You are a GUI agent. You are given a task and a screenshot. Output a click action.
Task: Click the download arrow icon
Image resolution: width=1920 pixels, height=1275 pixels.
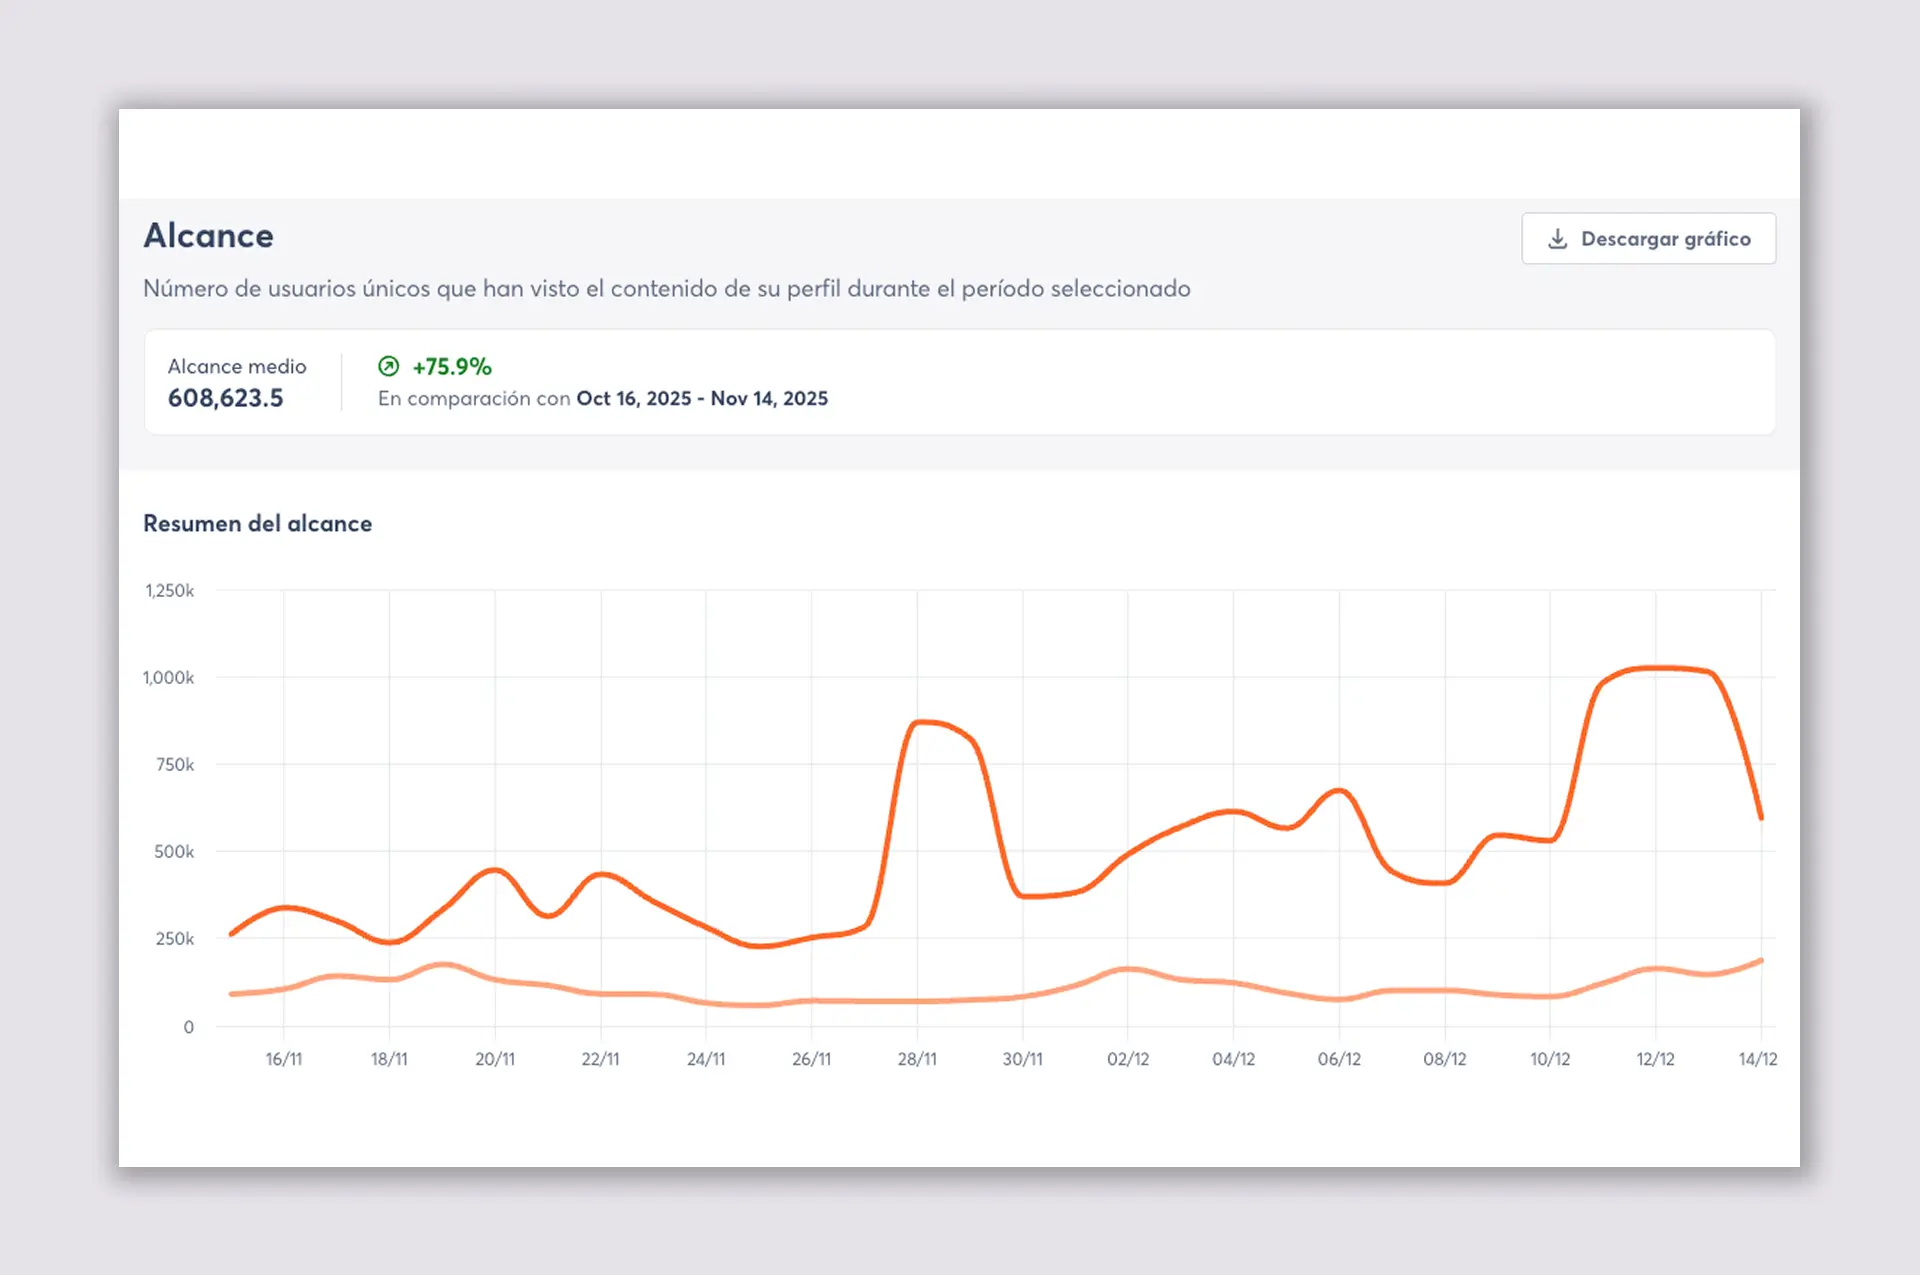click(x=1557, y=239)
